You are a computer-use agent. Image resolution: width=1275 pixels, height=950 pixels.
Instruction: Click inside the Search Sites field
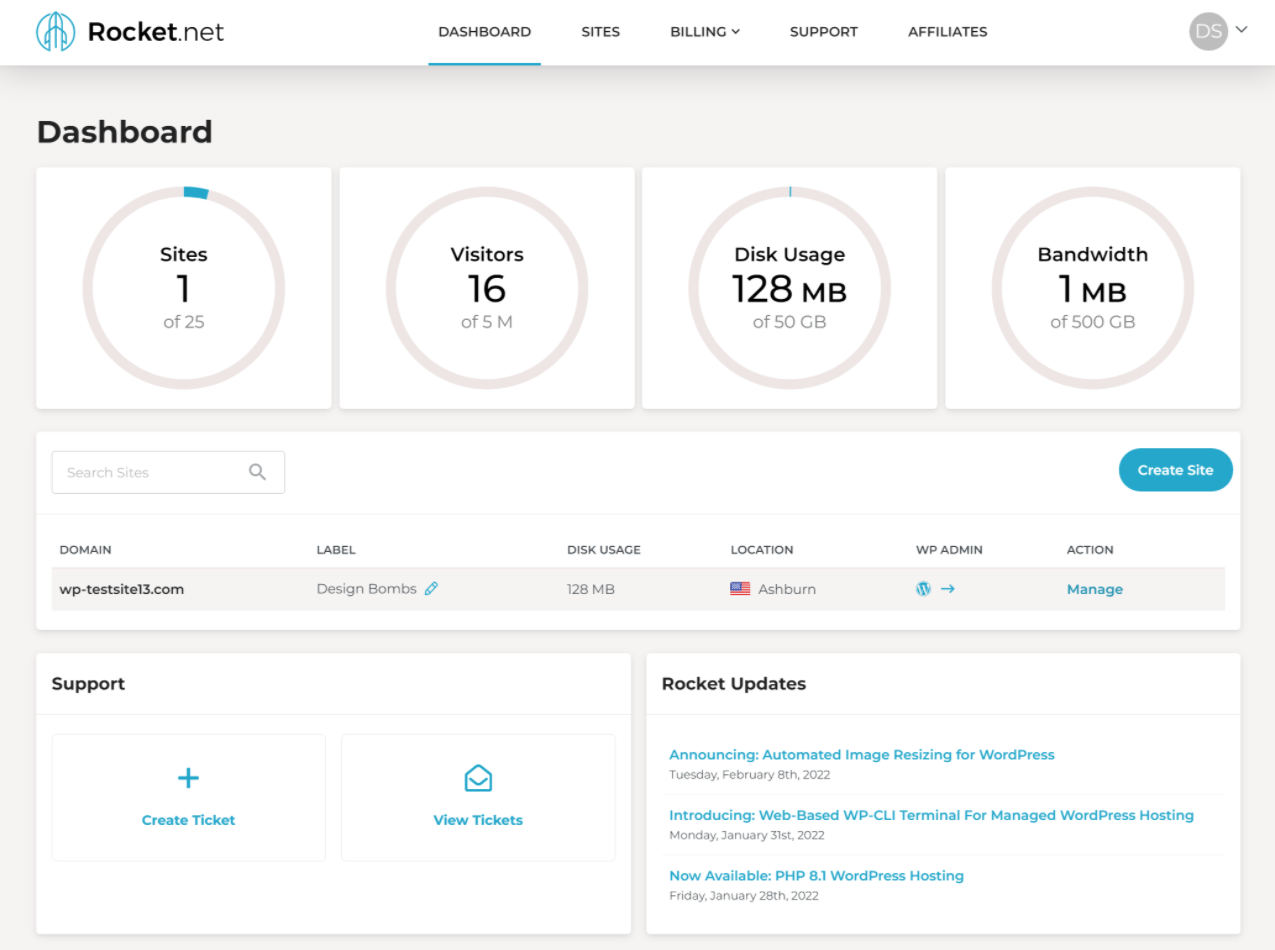(140, 471)
